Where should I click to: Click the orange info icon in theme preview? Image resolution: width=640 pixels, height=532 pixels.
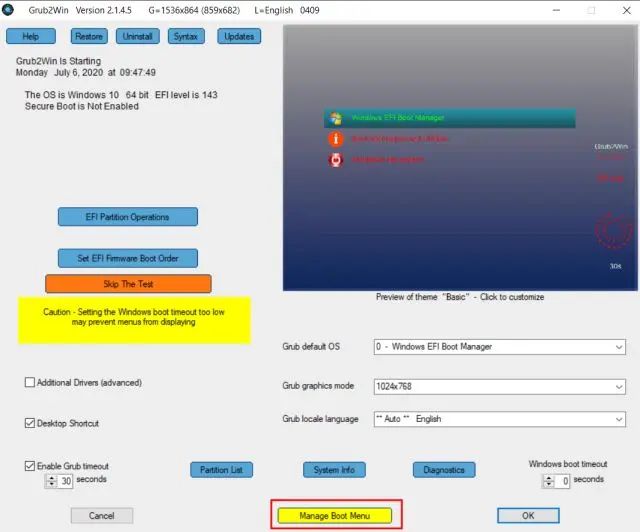point(336,139)
